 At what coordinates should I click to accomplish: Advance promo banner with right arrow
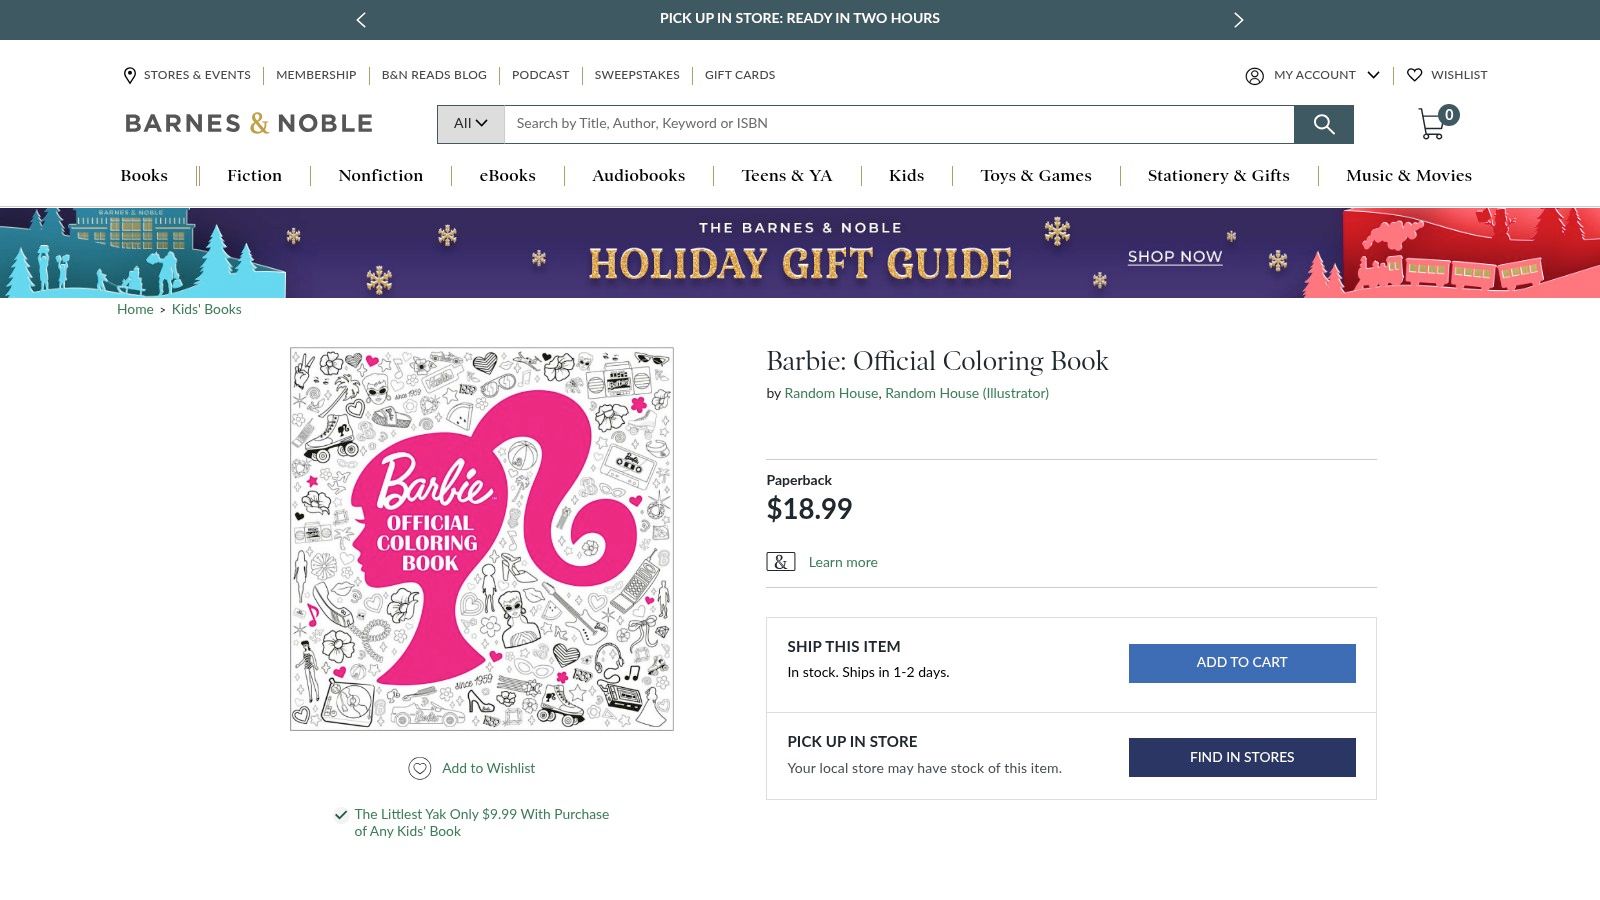1238,19
